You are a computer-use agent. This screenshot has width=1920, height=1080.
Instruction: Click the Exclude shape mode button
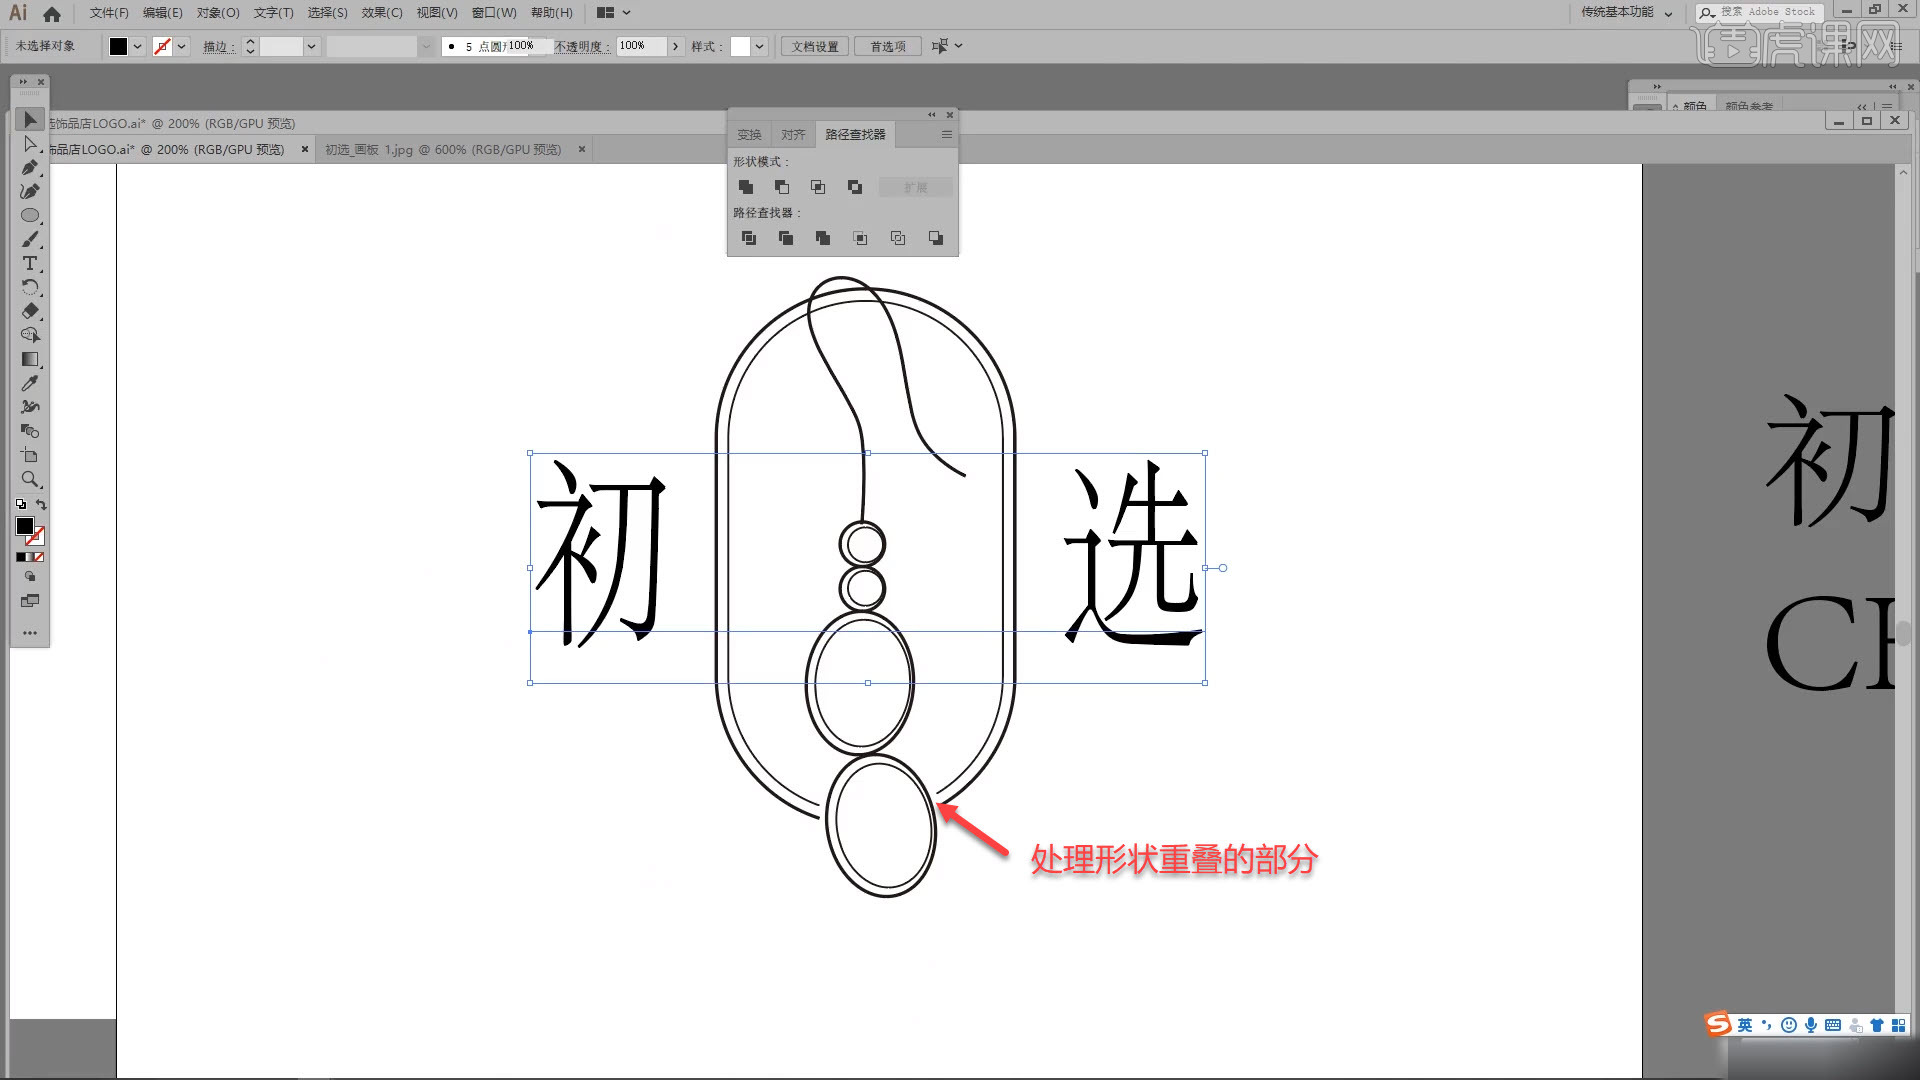tap(857, 186)
